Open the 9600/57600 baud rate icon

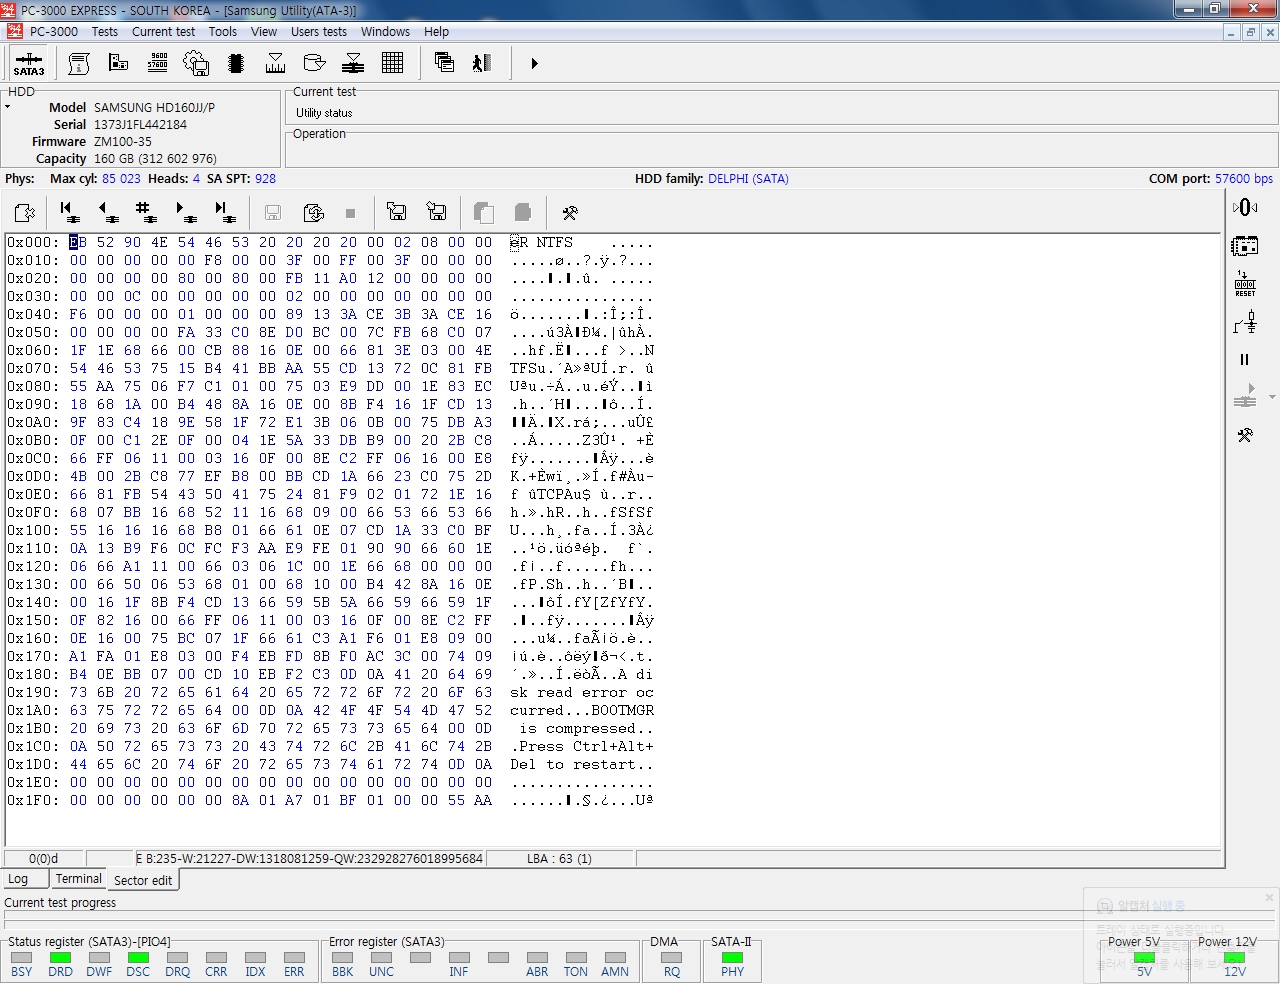coord(157,63)
